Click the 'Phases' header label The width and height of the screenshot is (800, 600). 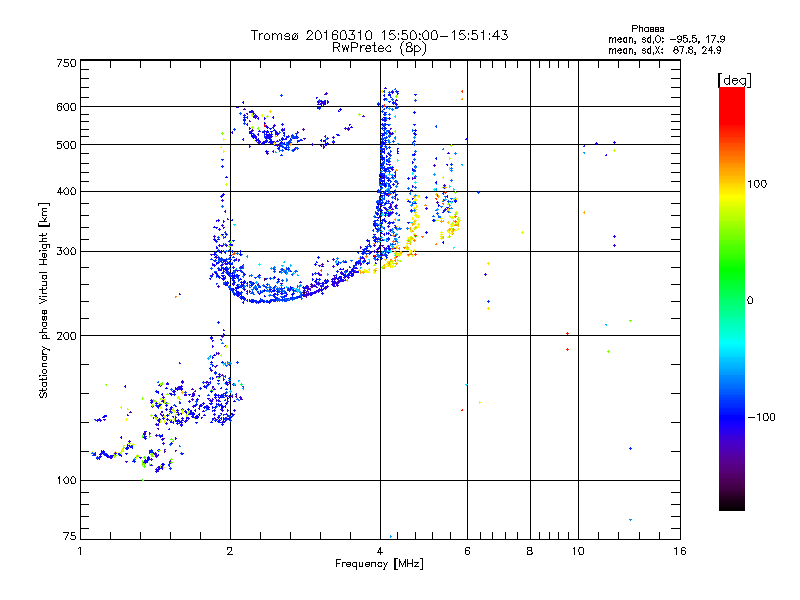[x=647, y=29]
